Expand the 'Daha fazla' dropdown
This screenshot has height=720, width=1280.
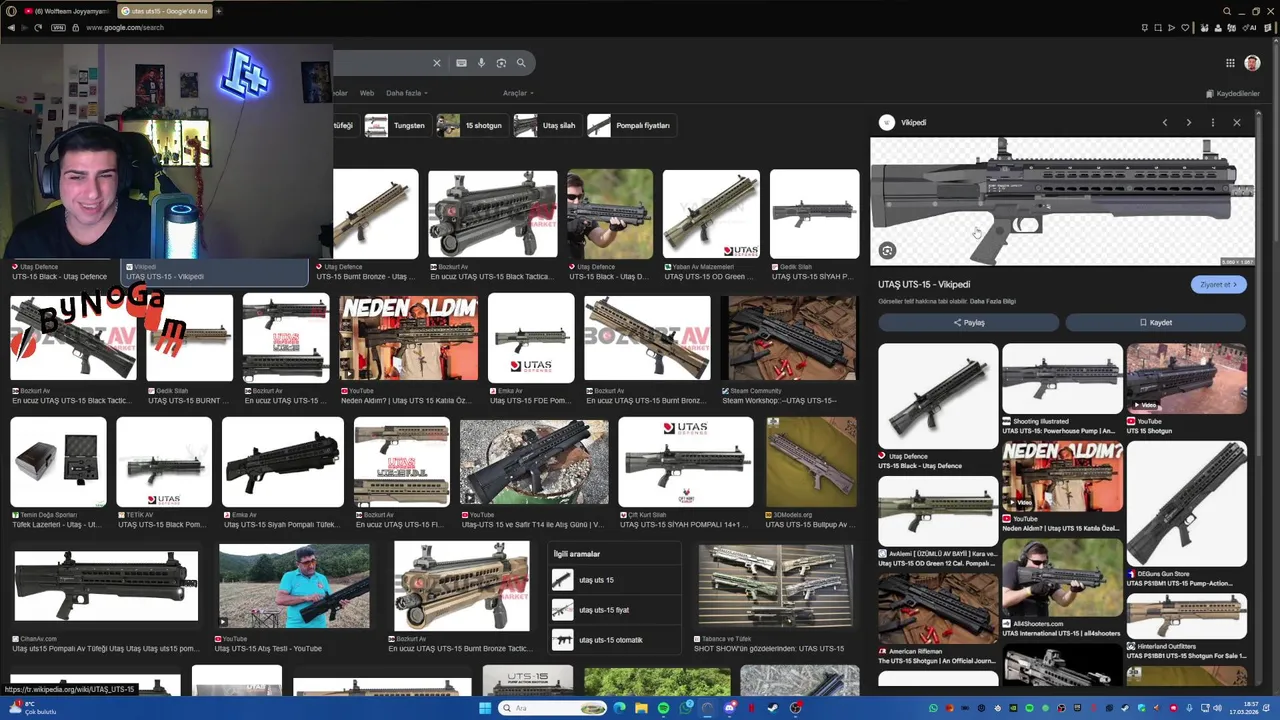click(406, 93)
